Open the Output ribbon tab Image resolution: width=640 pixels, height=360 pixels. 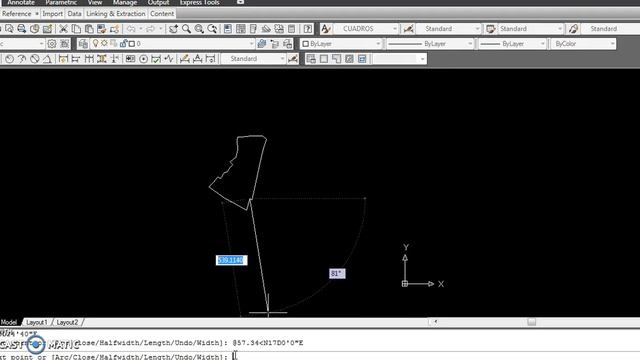[158, 2]
